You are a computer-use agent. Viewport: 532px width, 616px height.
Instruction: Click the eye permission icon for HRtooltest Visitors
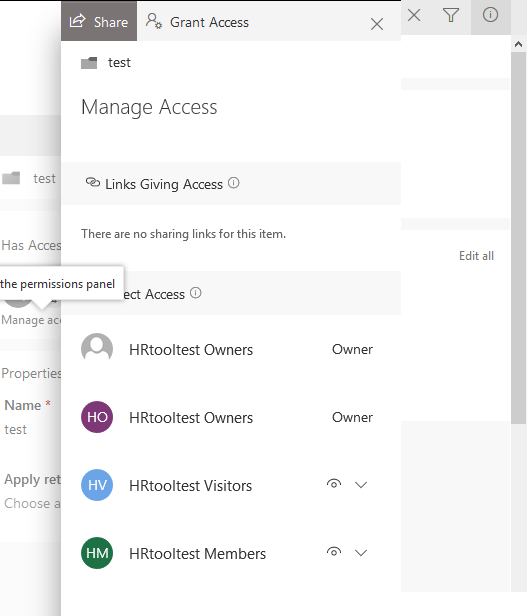click(334, 484)
